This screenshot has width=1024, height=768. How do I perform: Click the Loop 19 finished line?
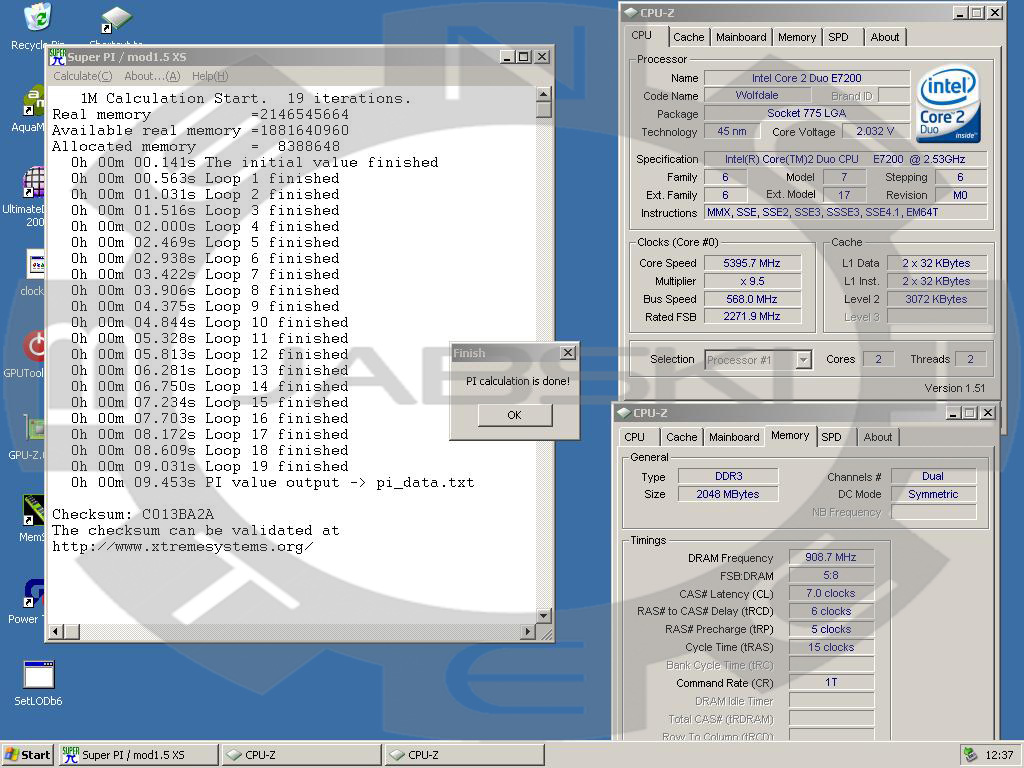(x=210, y=466)
